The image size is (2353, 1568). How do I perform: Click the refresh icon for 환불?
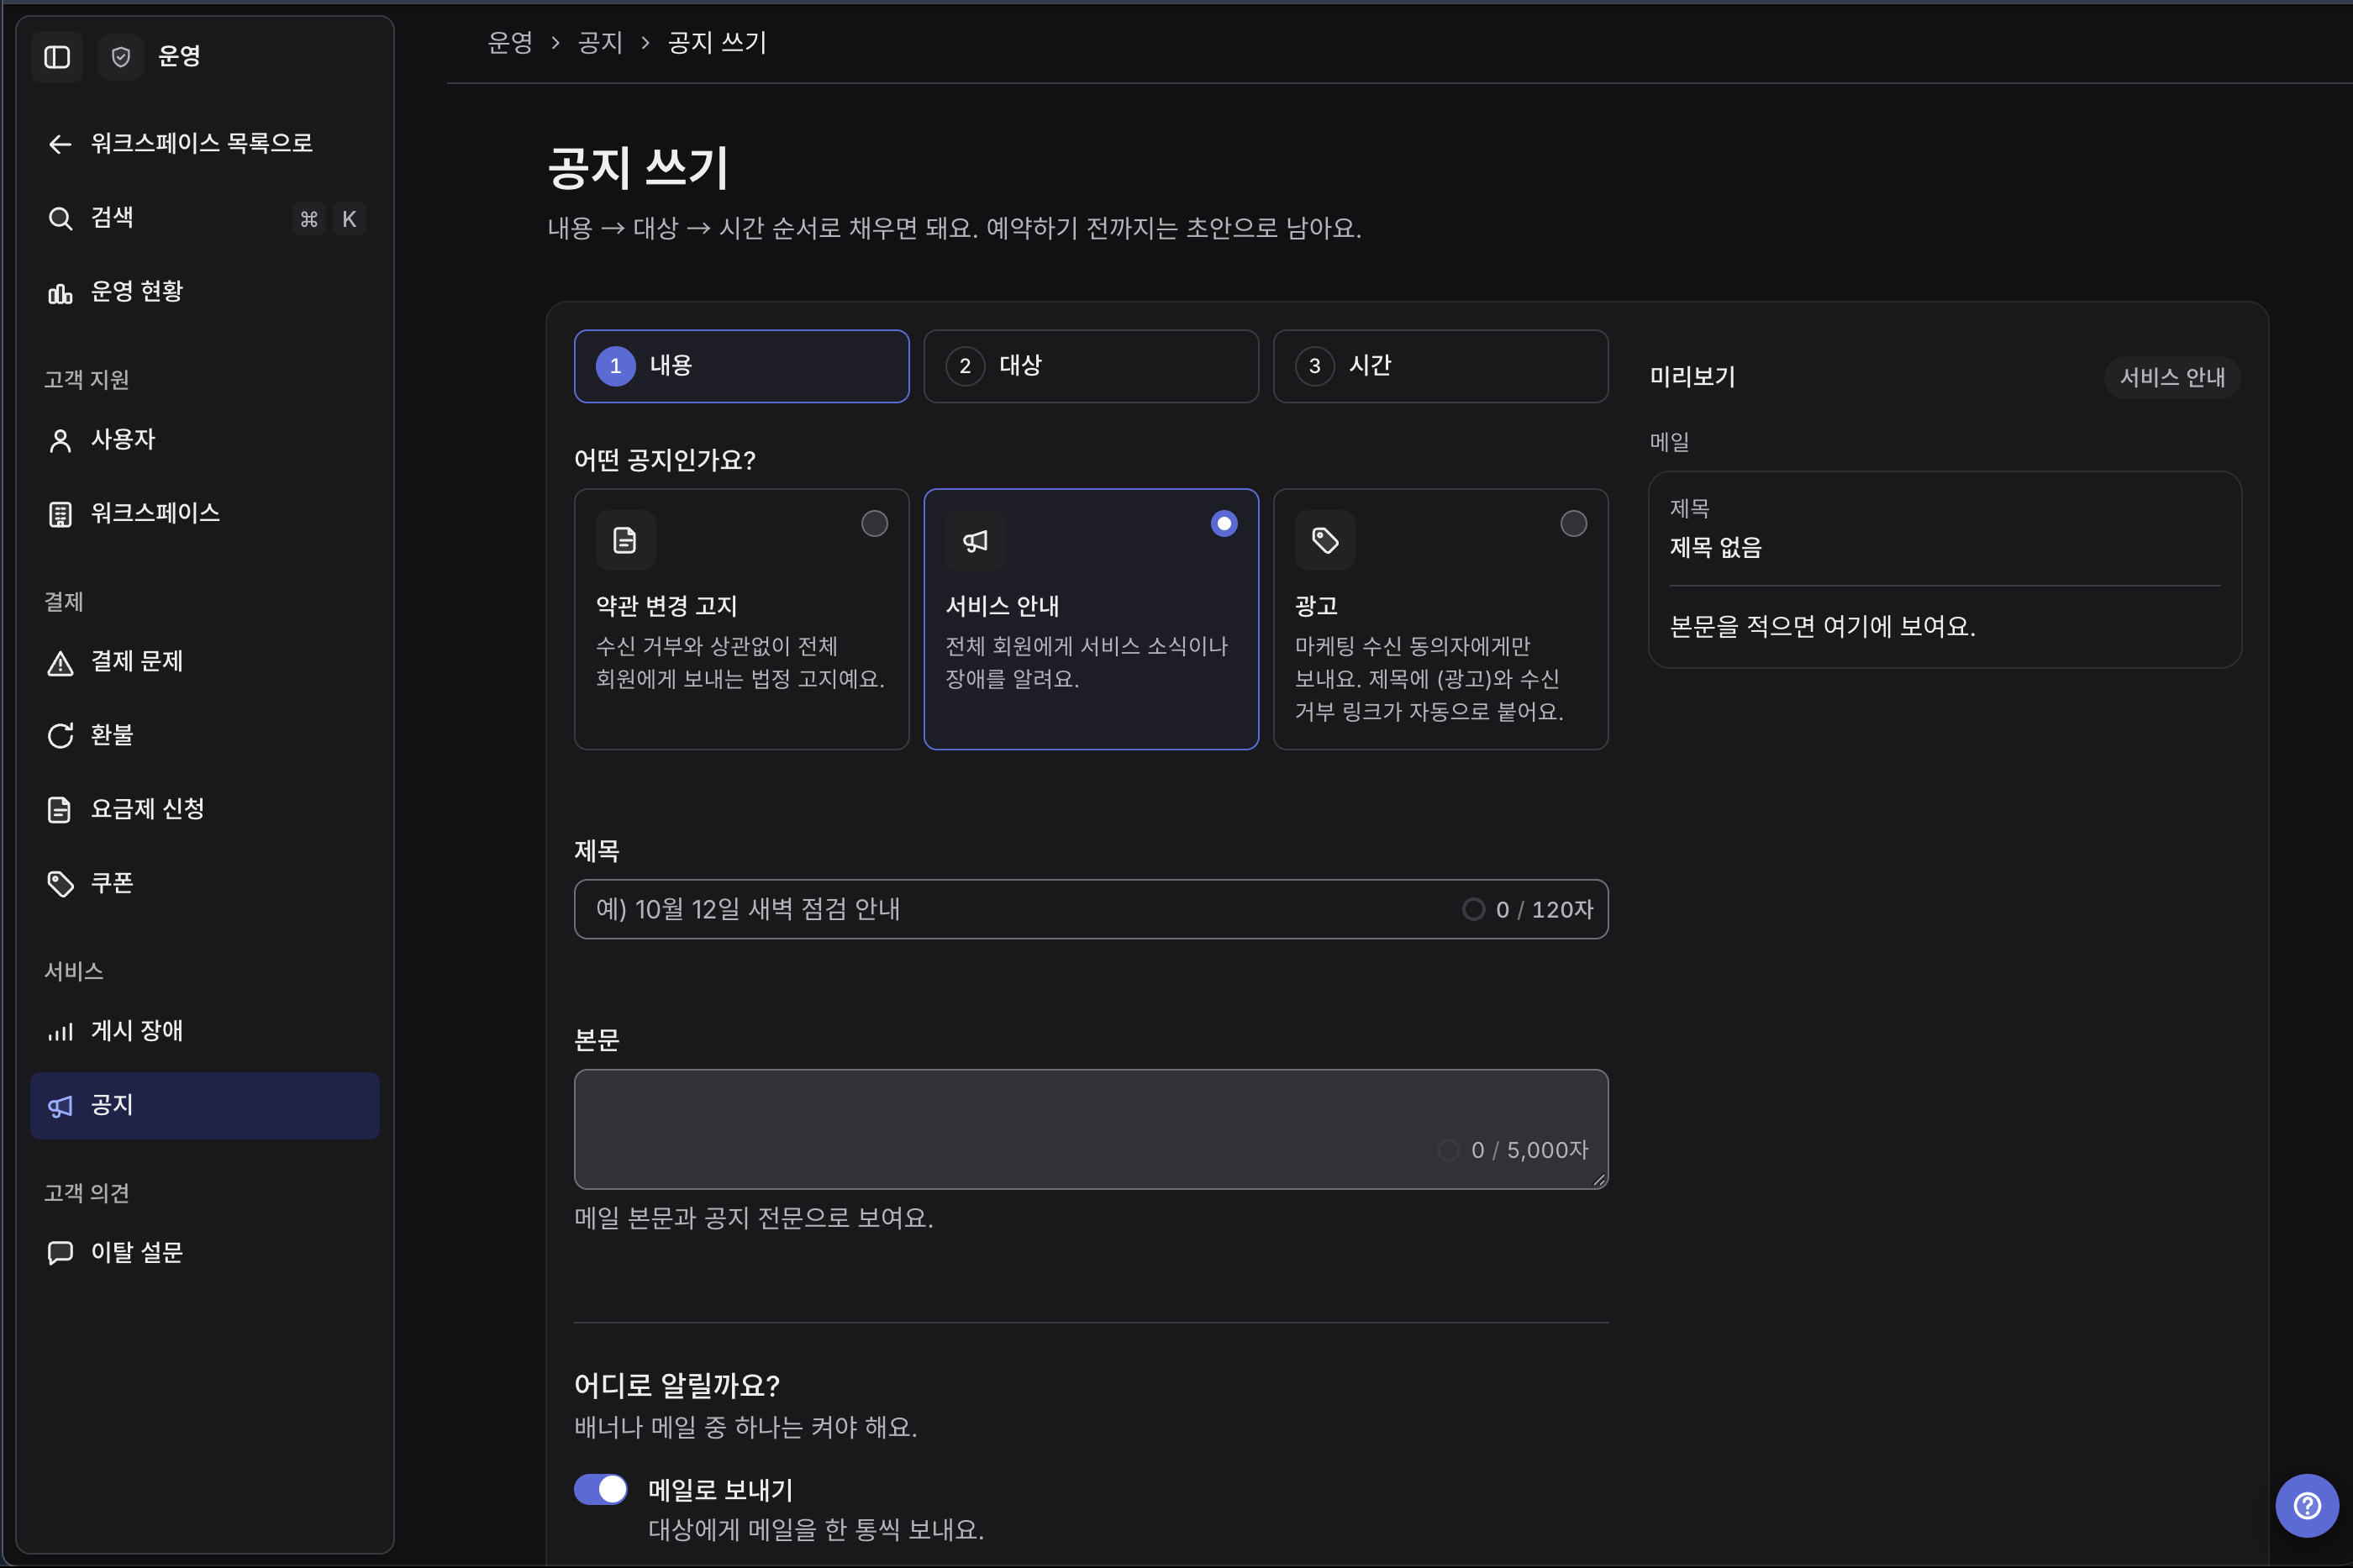click(60, 736)
